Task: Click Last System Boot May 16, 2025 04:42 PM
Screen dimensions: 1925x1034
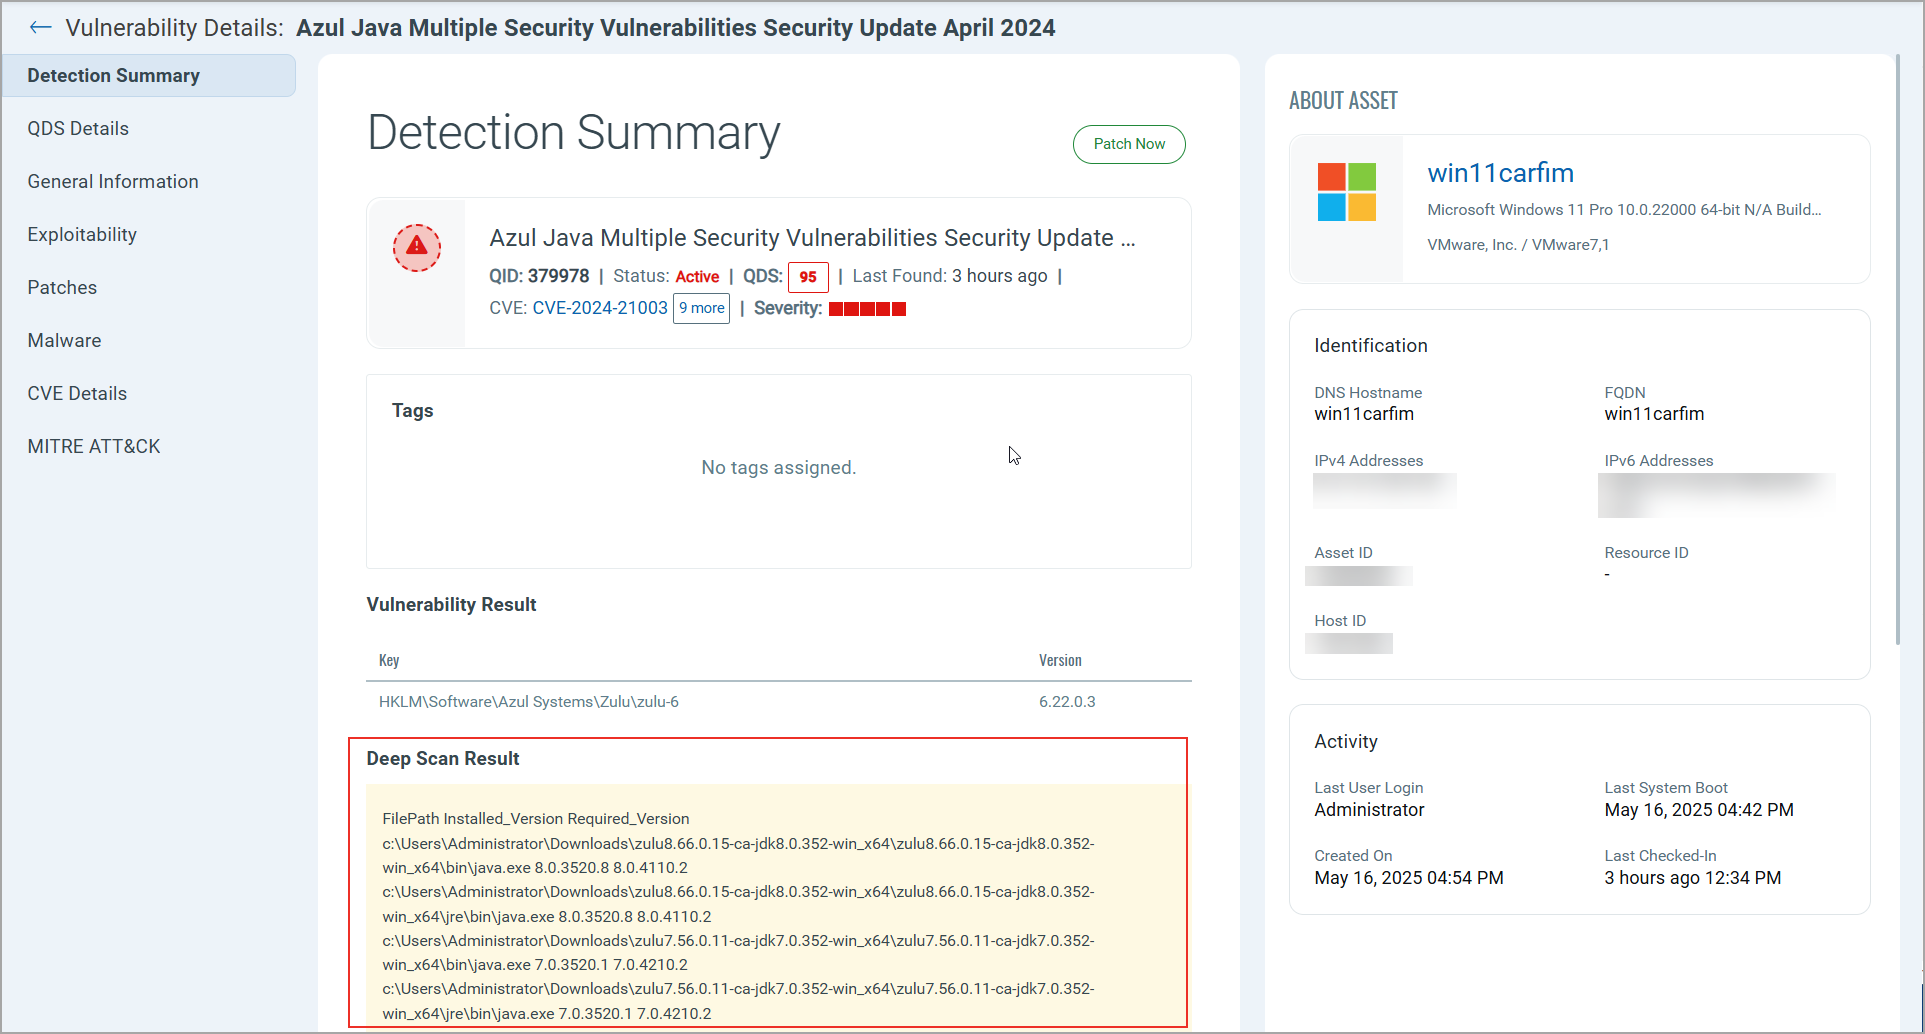Action: pos(1699,810)
